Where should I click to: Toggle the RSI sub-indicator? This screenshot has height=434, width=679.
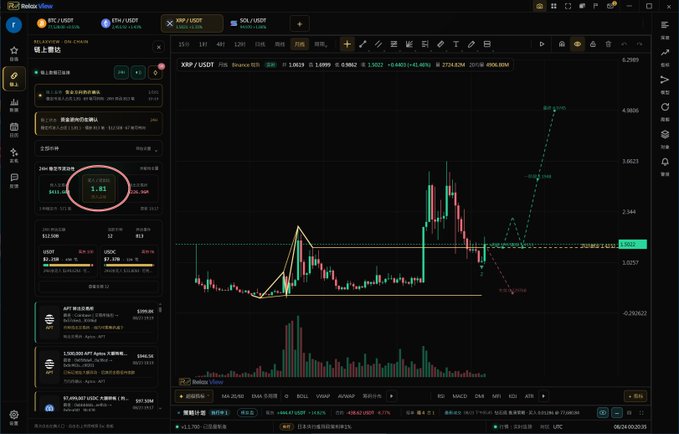click(x=441, y=396)
